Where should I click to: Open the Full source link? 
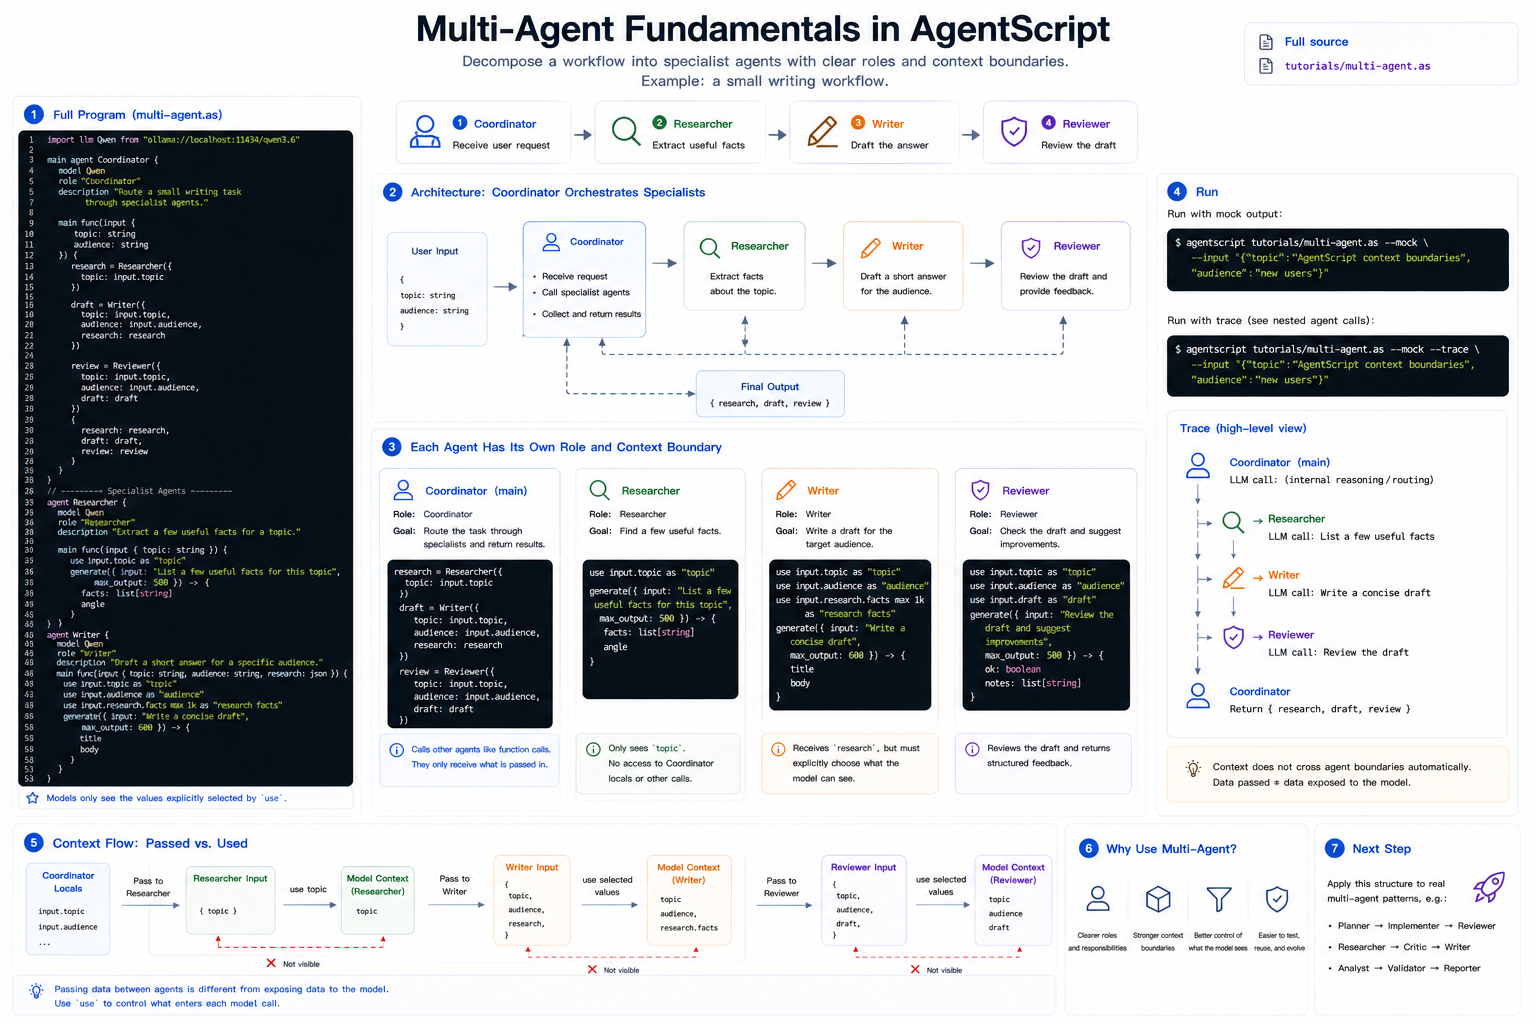click(x=1316, y=42)
